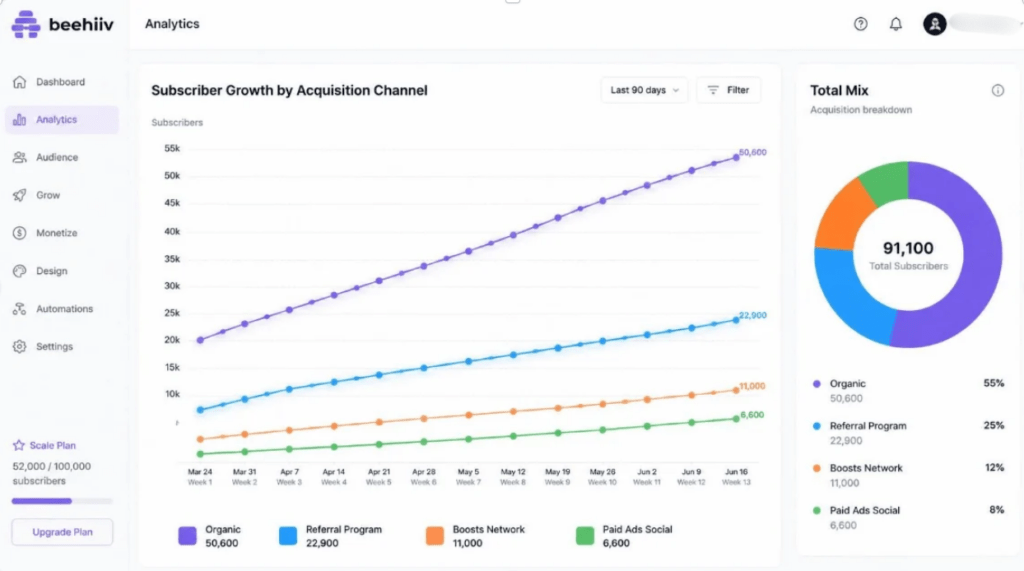Toggle the Organic series in chart legend
1024x571 pixels.
[x=210, y=536]
